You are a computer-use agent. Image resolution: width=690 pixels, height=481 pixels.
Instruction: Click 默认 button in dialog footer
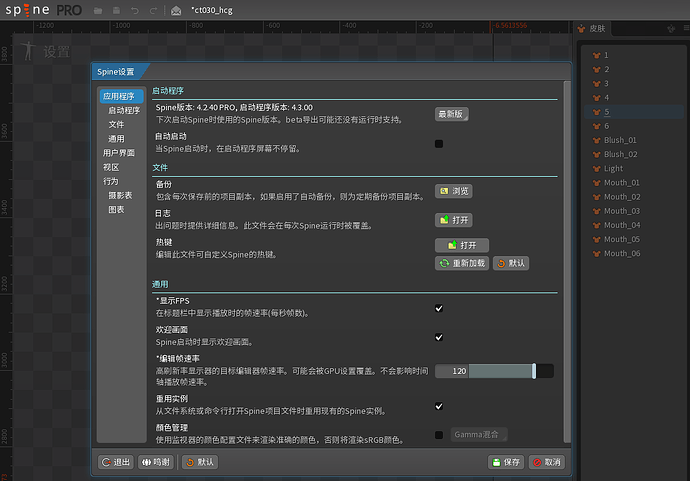tap(200, 462)
